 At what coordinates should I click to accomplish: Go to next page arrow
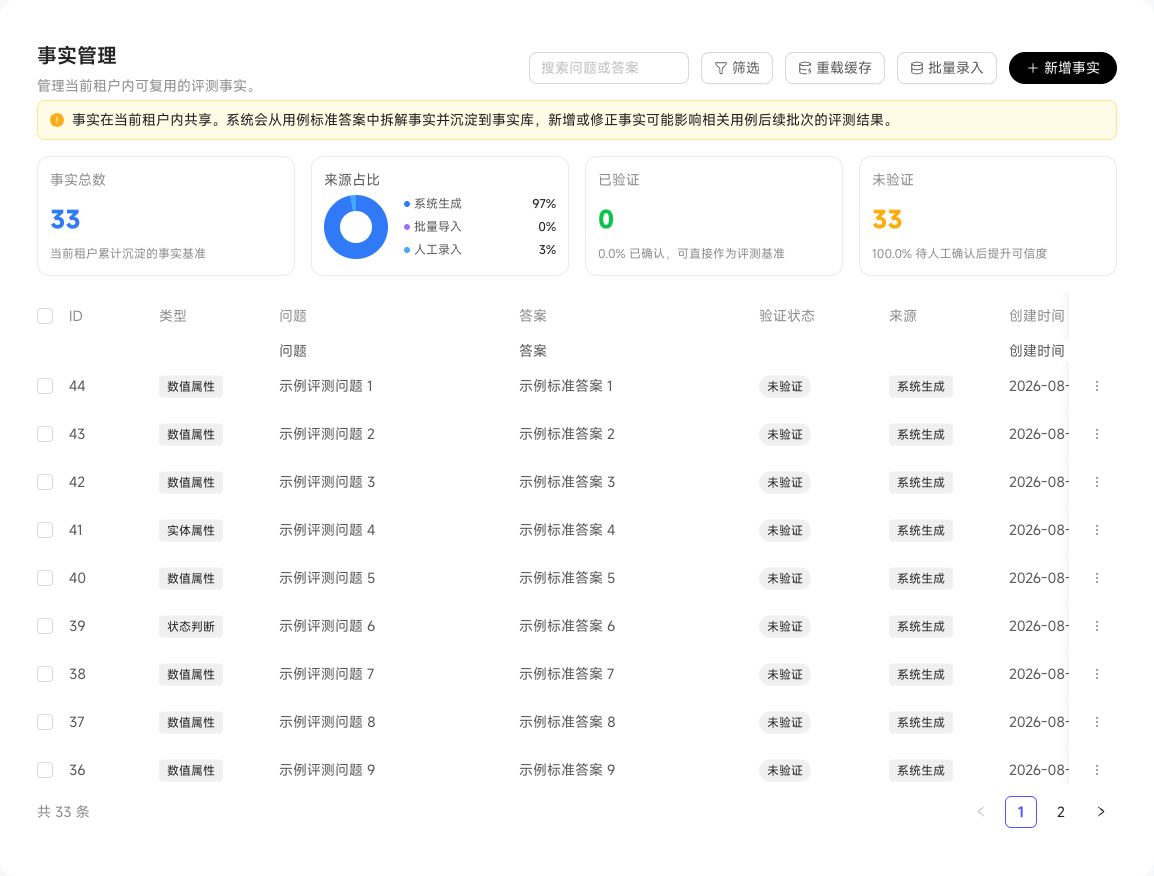click(1101, 812)
